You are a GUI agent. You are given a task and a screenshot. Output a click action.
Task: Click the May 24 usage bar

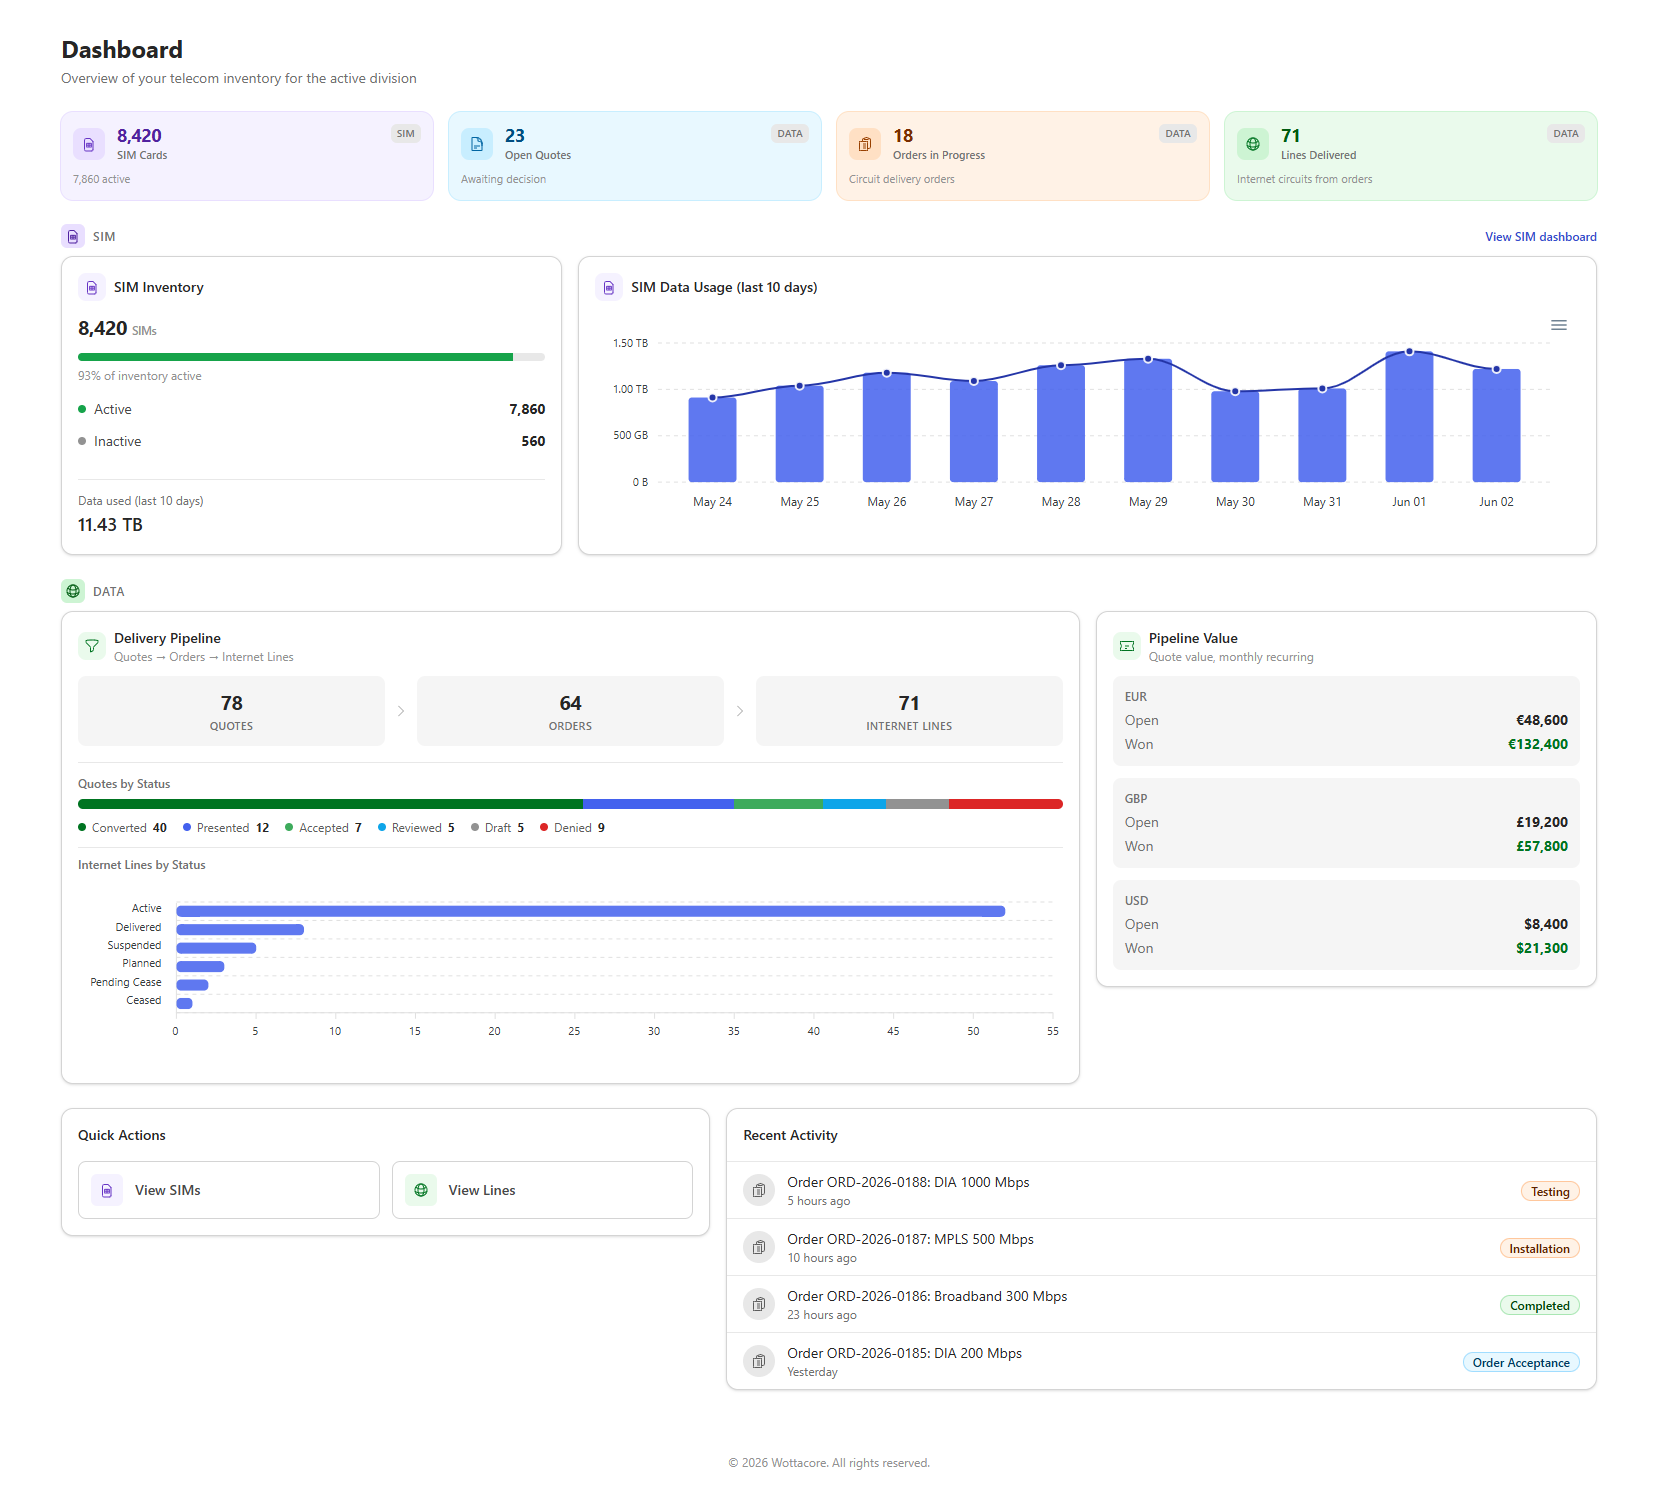(x=712, y=440)
